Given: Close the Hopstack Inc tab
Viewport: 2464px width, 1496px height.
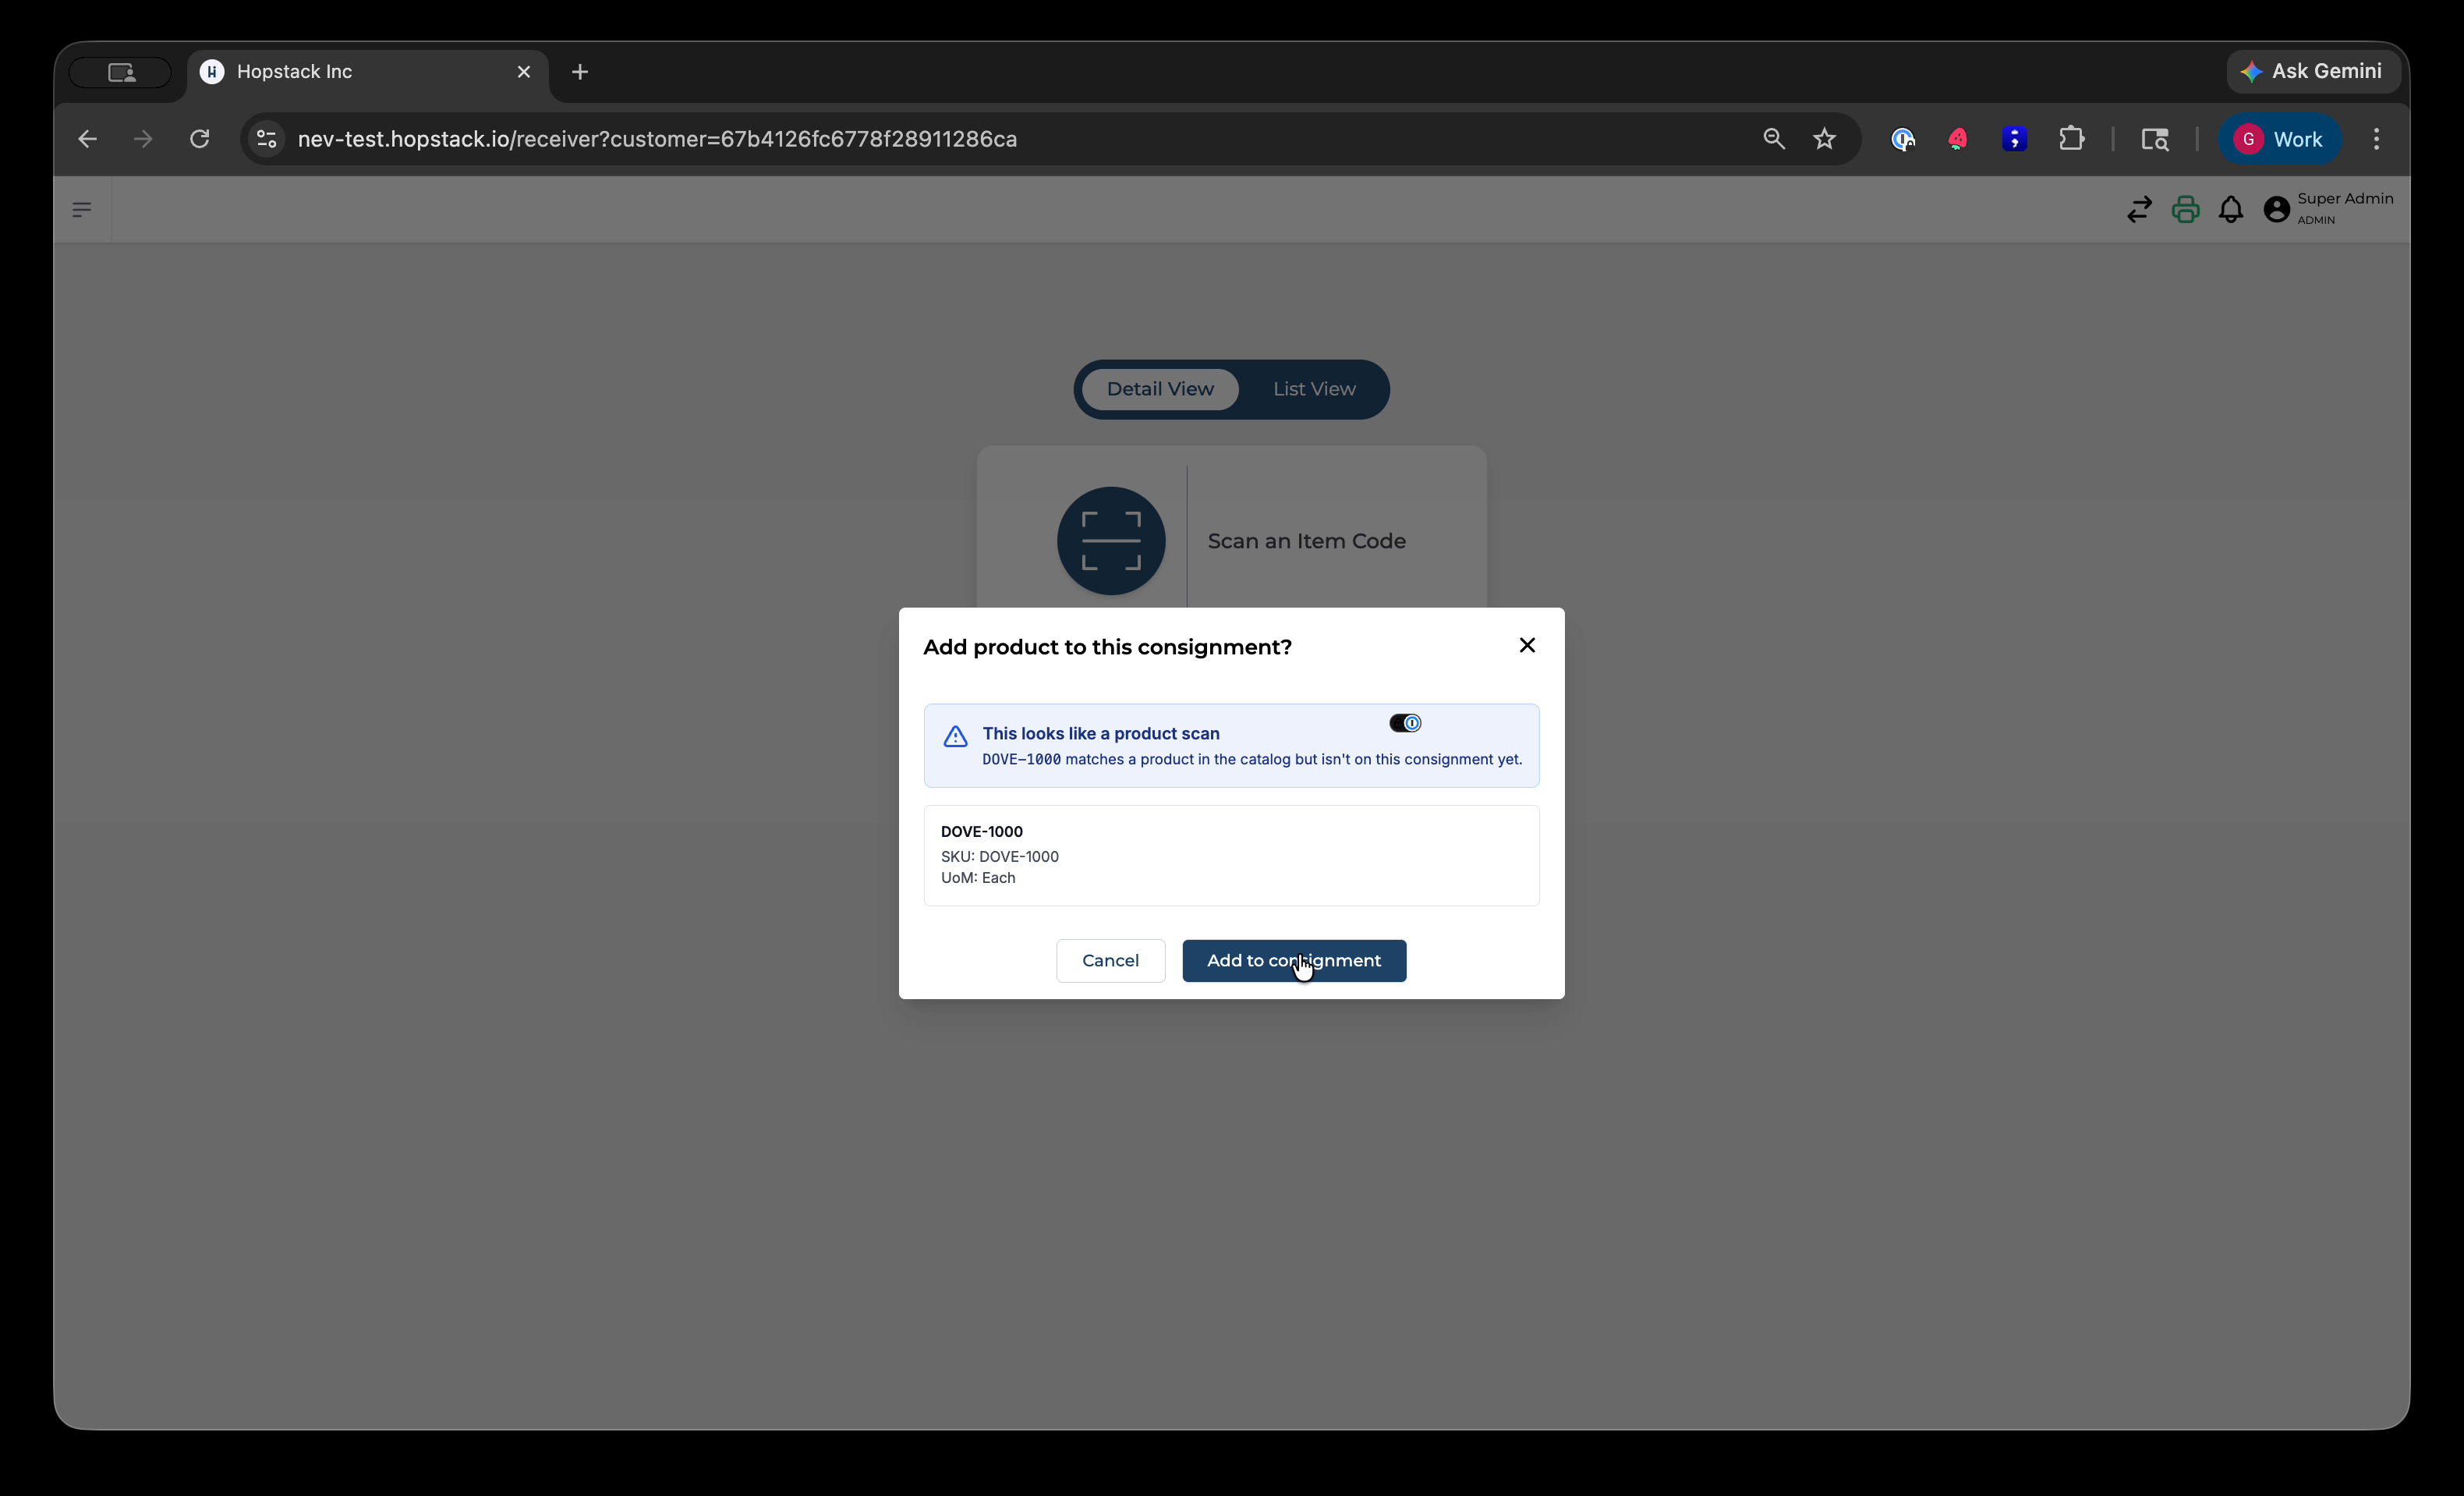Looking at the screenshot, I should (524, 72).
